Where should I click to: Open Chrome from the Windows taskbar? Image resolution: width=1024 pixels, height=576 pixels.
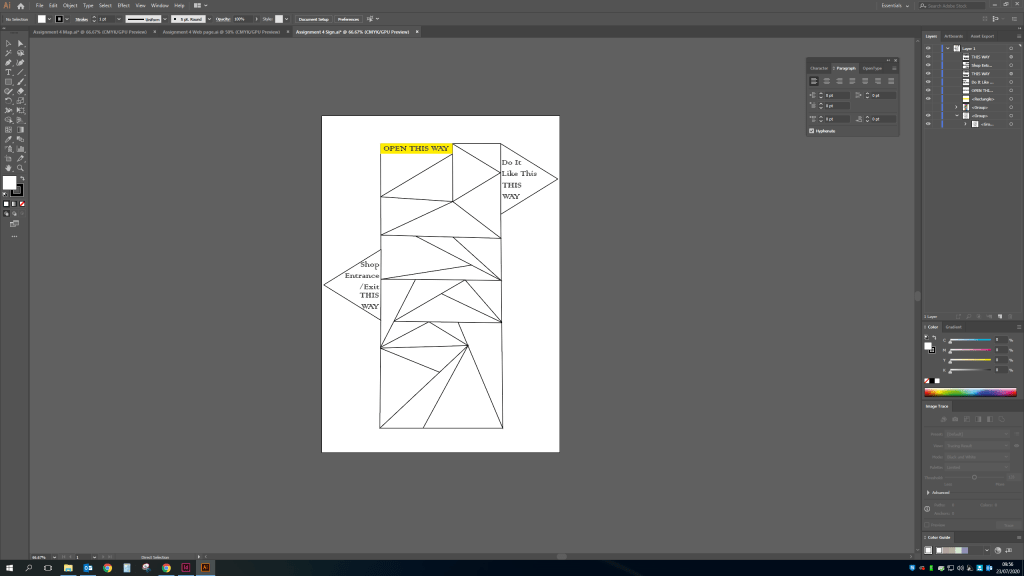[x=107, y=567]
